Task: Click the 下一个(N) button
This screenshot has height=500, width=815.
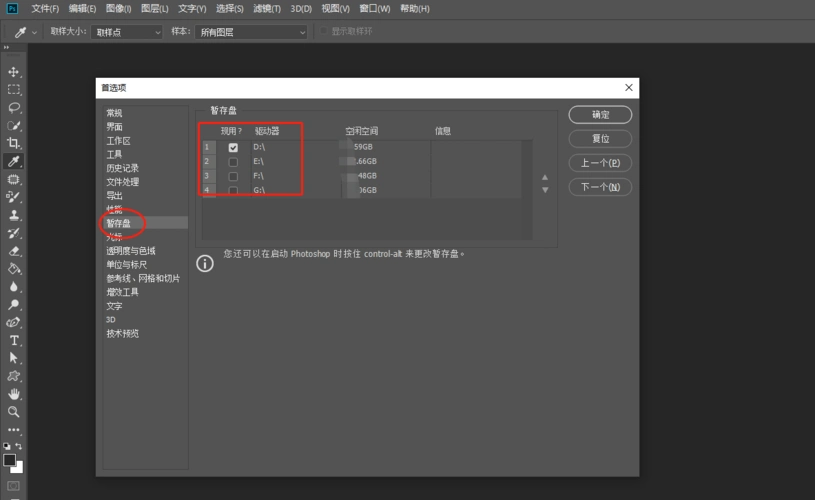Action: click(600, 187)
